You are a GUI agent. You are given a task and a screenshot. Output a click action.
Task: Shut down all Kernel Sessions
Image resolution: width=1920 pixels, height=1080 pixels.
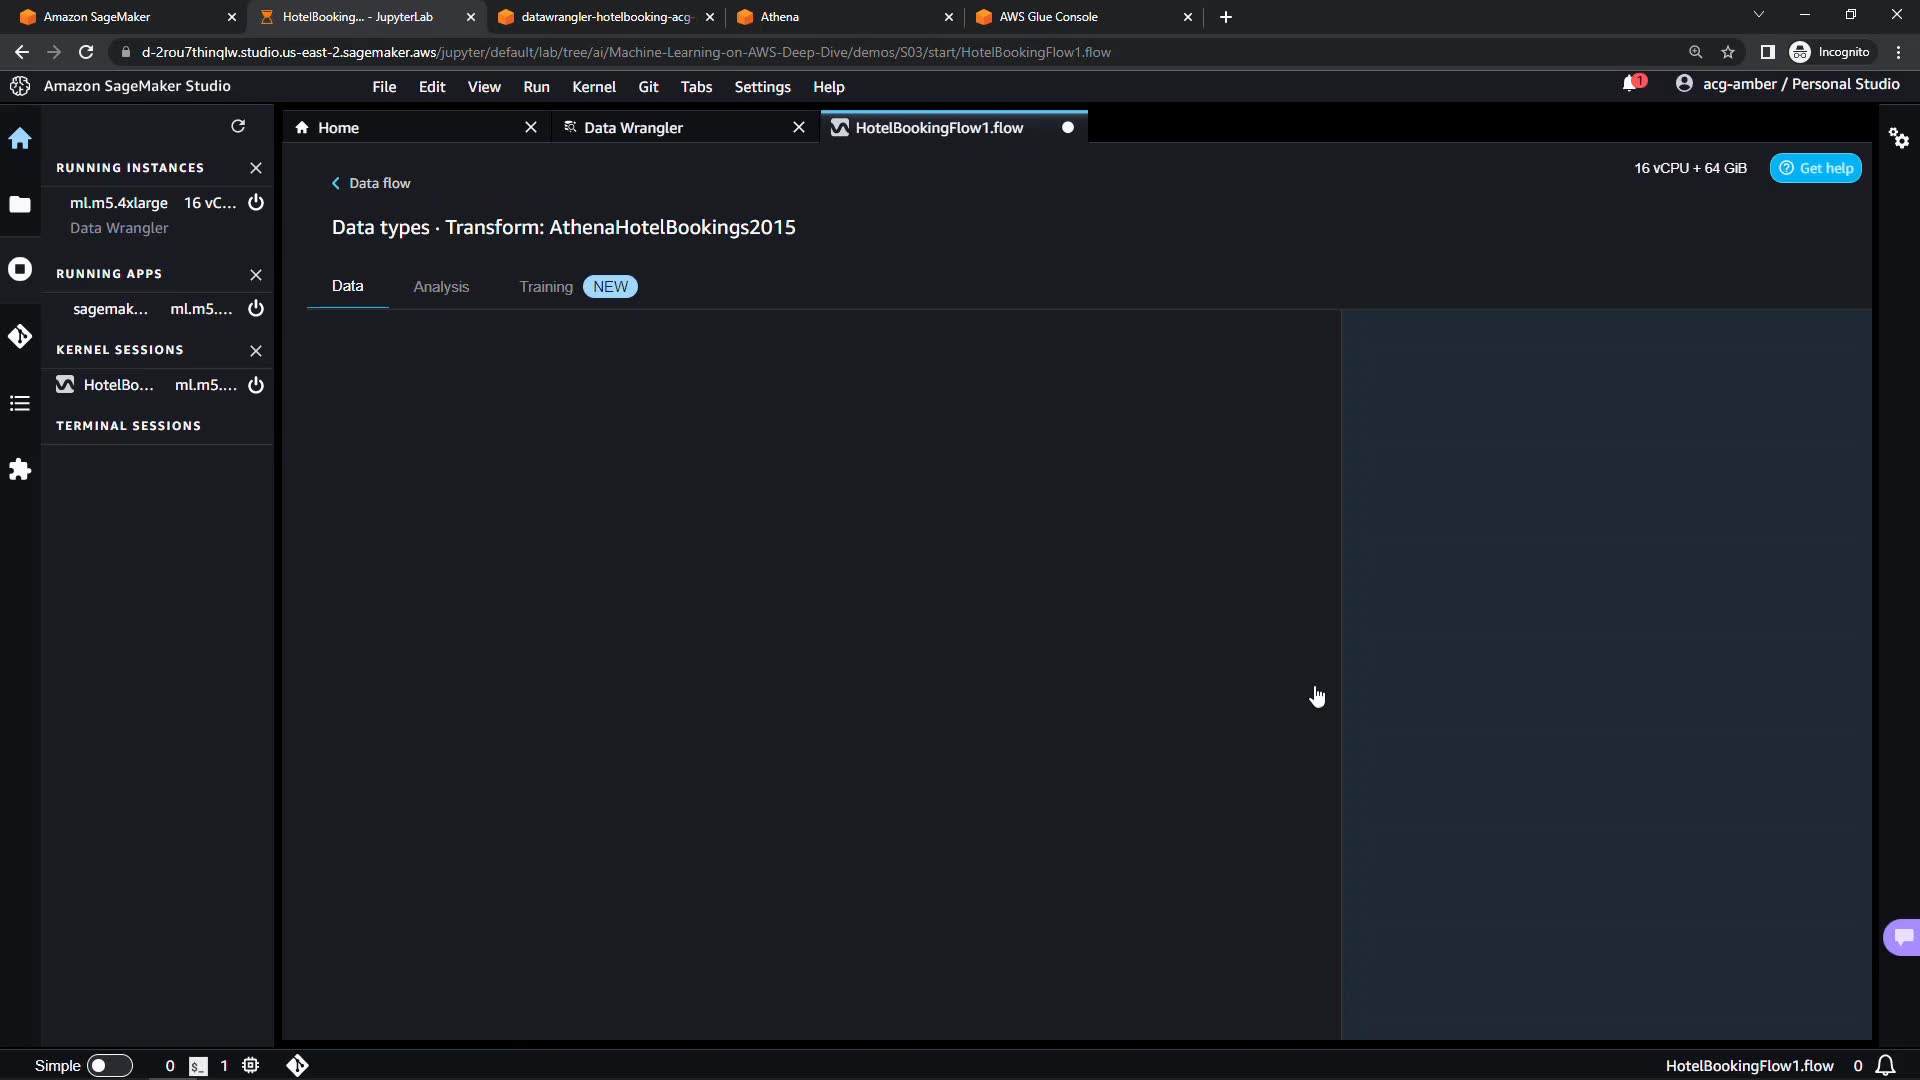click(256, 350)
